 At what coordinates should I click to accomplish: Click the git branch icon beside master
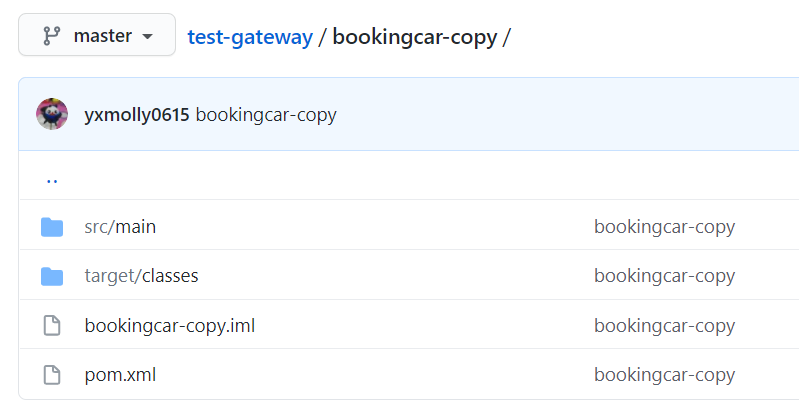[51, 36]
